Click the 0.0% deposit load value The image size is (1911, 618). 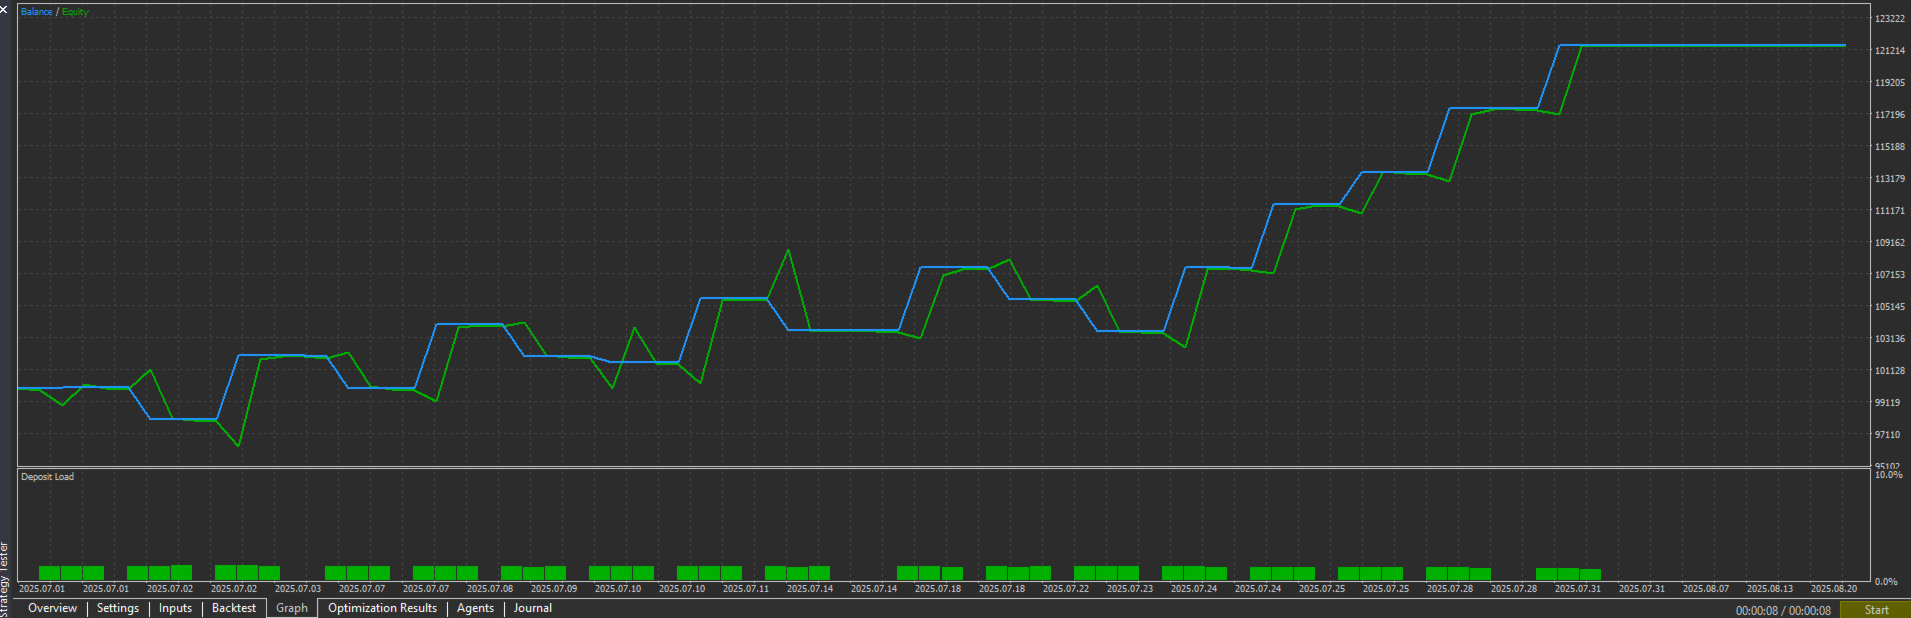point(1886,582)
